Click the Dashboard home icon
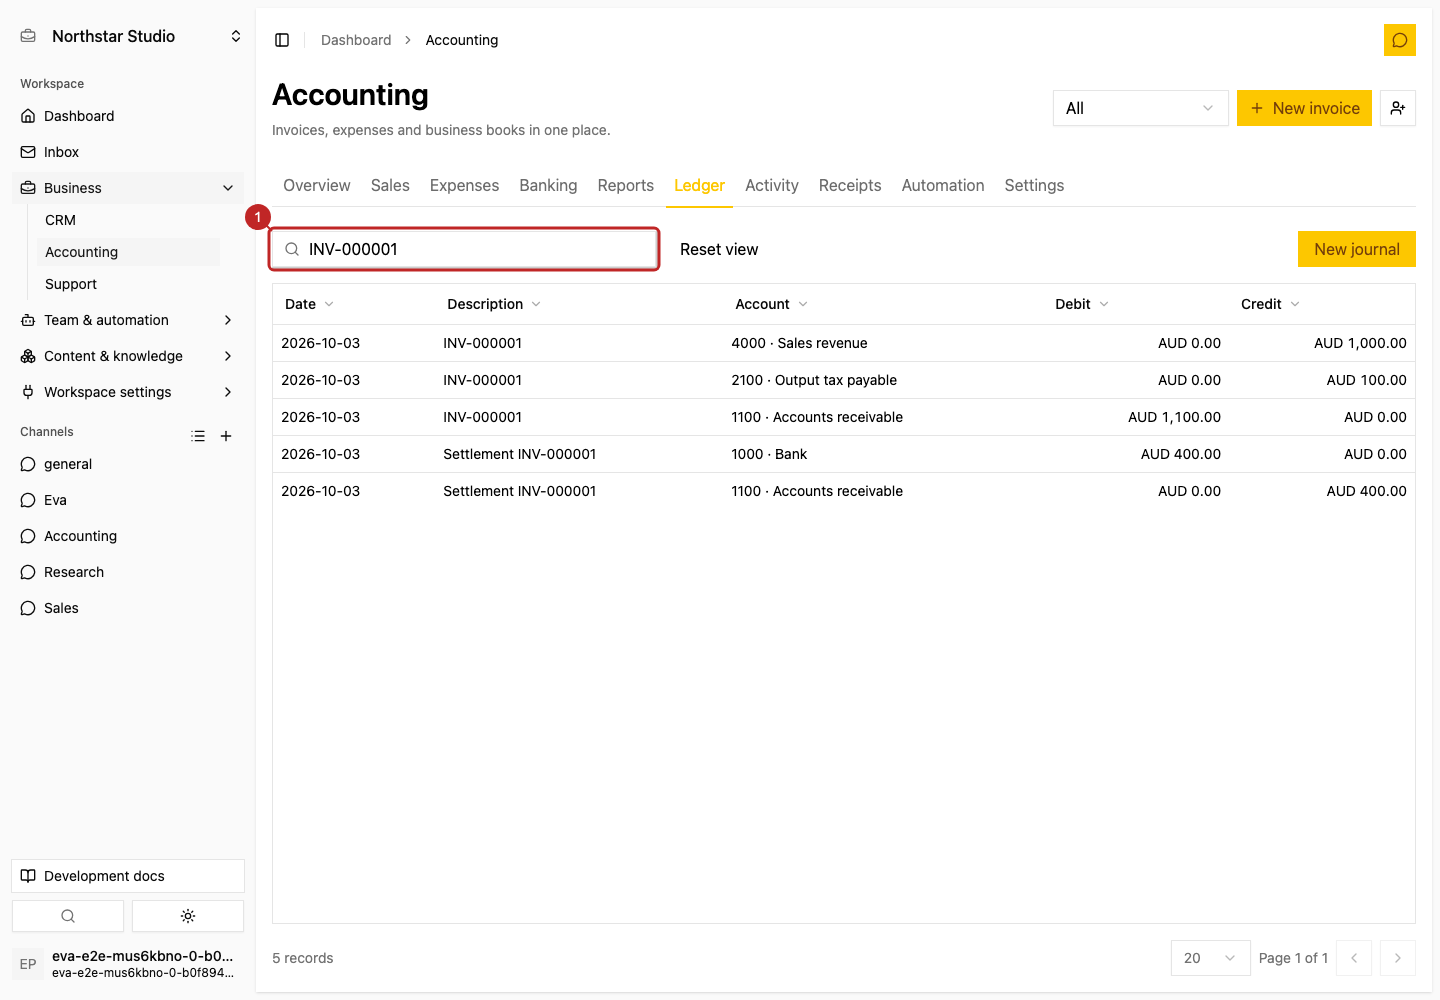 tap(28, 116)
